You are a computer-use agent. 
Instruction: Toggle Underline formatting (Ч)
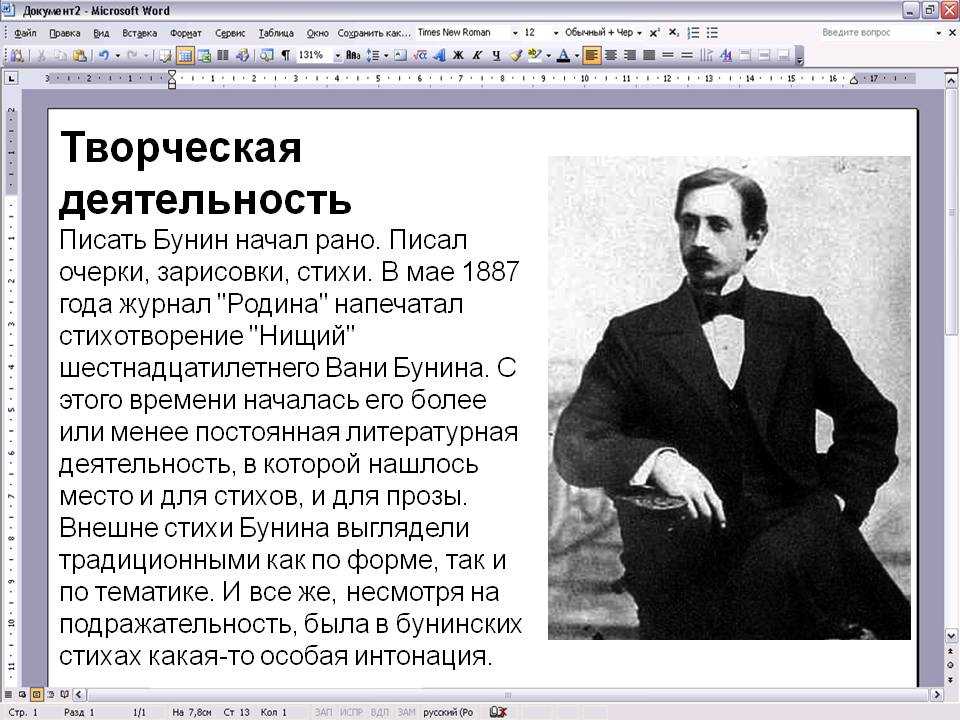[496, 55]
